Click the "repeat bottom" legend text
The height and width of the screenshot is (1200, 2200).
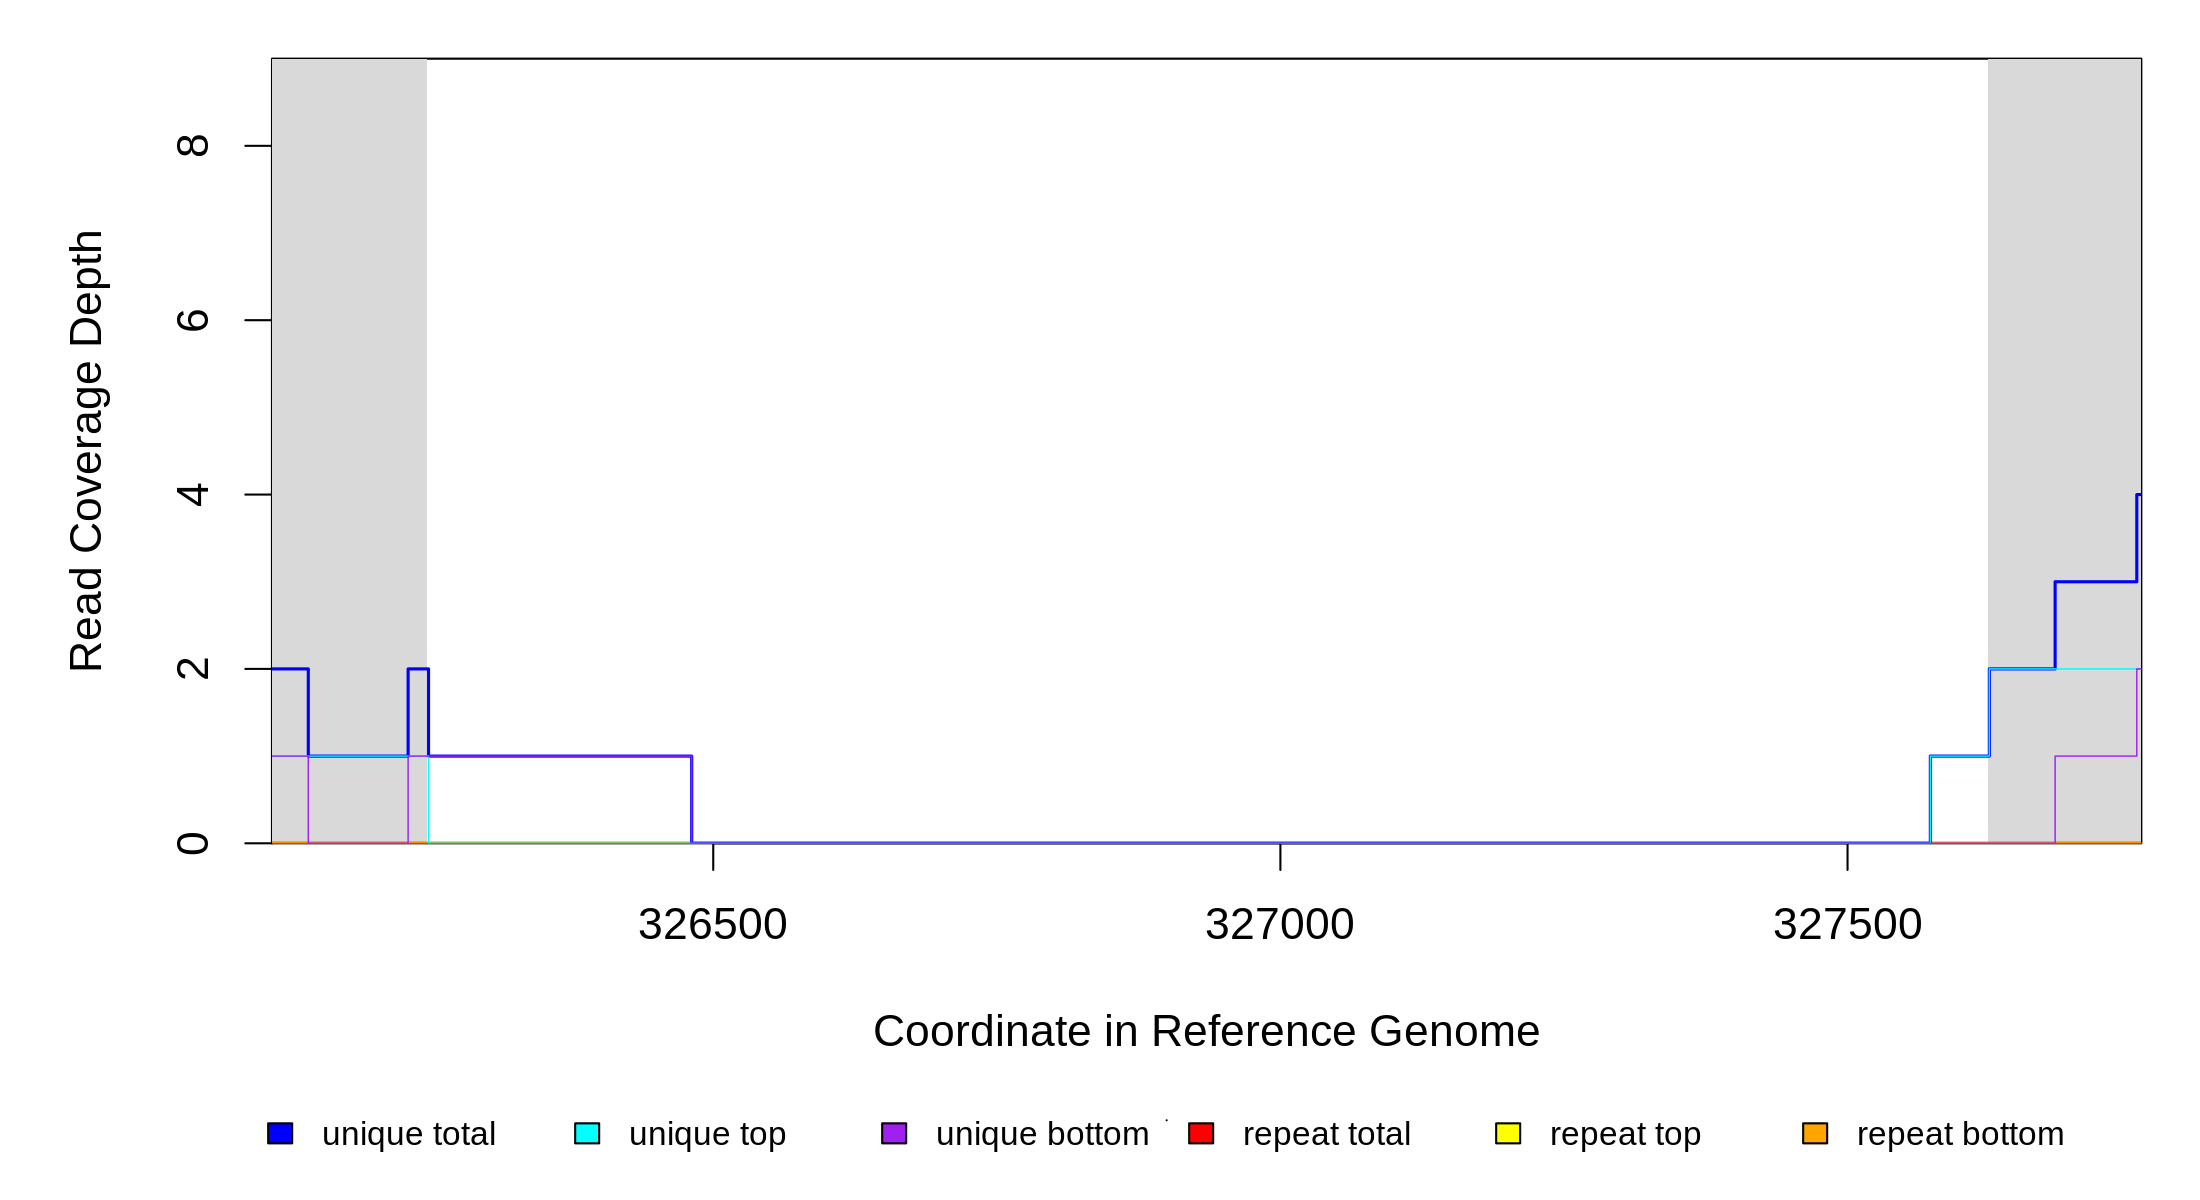(1960, 1134)
